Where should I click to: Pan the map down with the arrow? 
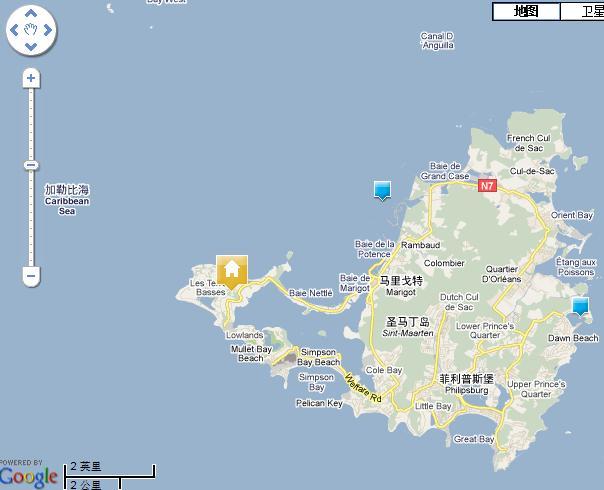[x=32, y=49]
